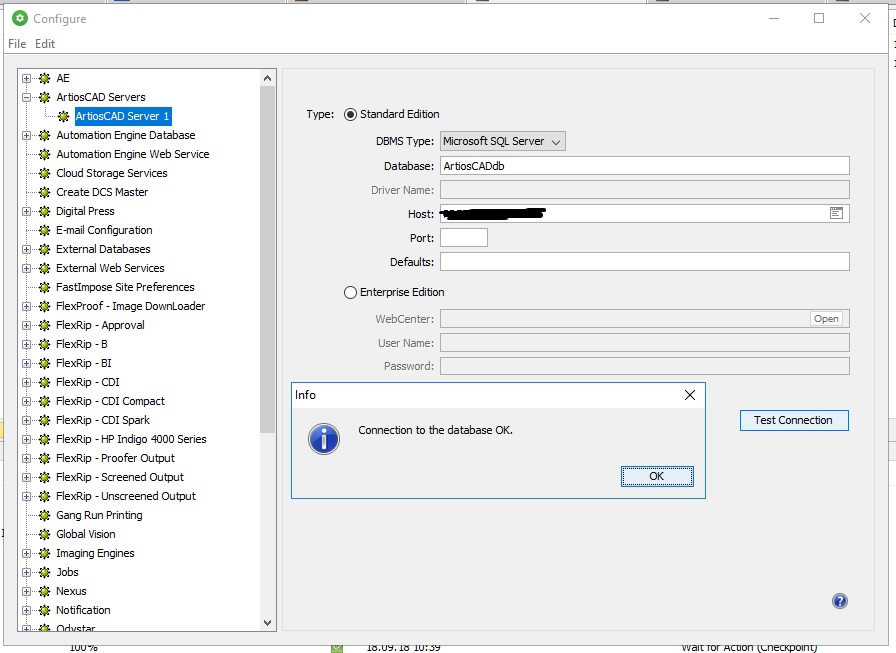This screenshot has height=653, width=896.
Task: Minimize the Configure window
Action: tap(774, 18)
